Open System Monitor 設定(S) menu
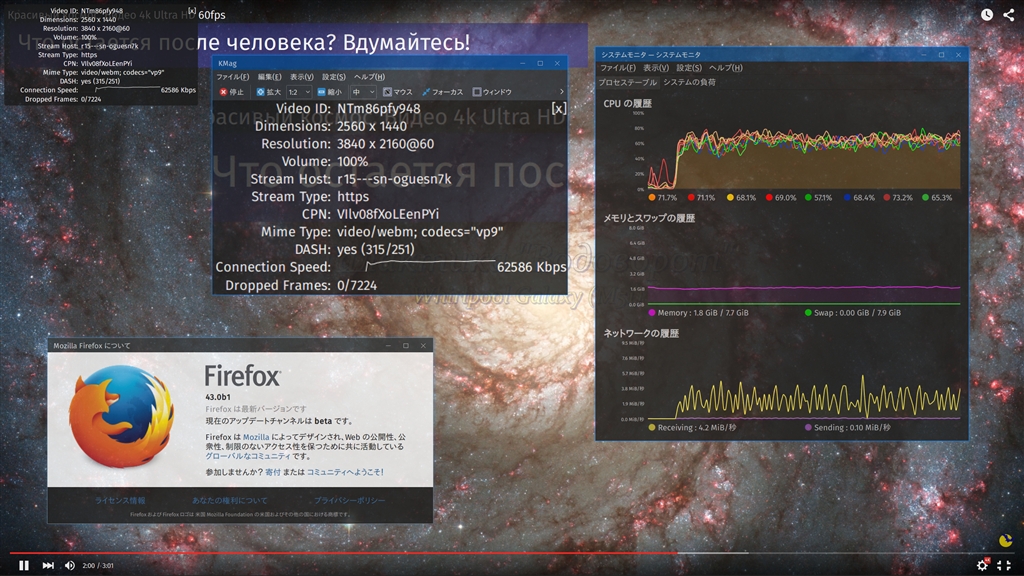This screenshot has height=576, width=1024. (x=689, y=68)
